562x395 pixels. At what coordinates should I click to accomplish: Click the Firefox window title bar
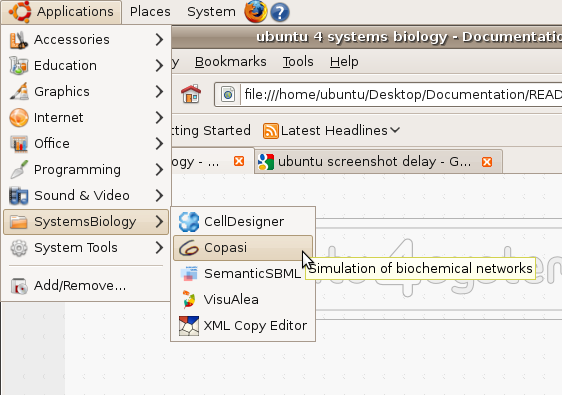pyautogui.click(x=366, y=37)
